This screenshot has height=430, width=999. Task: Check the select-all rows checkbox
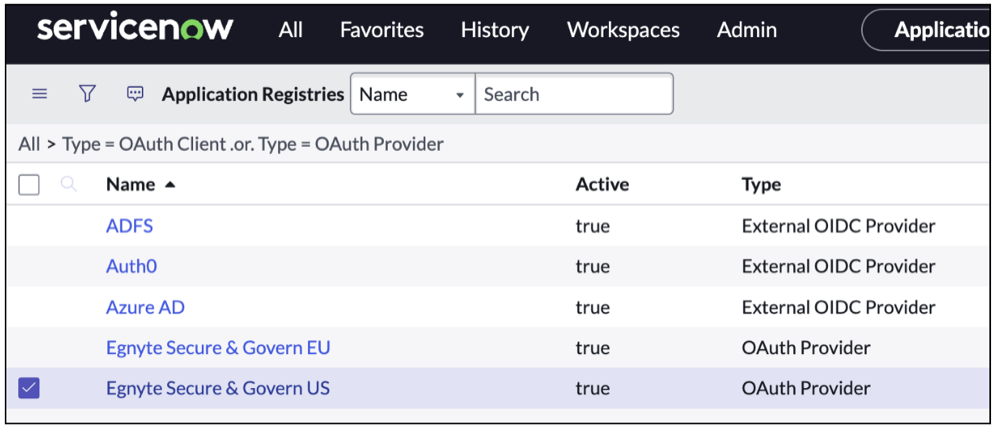[29, 185]
